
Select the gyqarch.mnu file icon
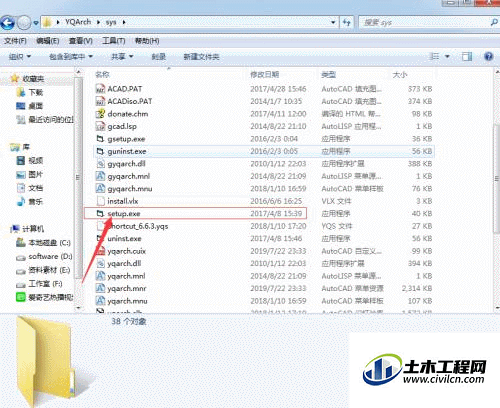click(100, 188)
